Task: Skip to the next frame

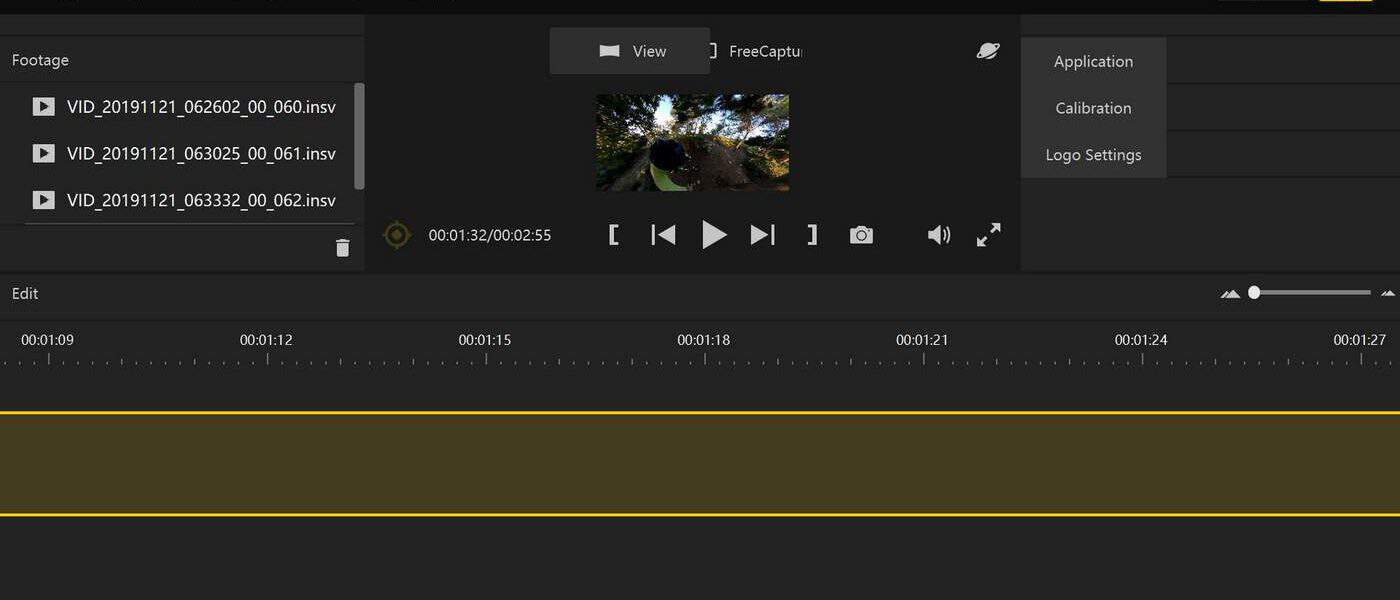Action: [x=763, y=235]
